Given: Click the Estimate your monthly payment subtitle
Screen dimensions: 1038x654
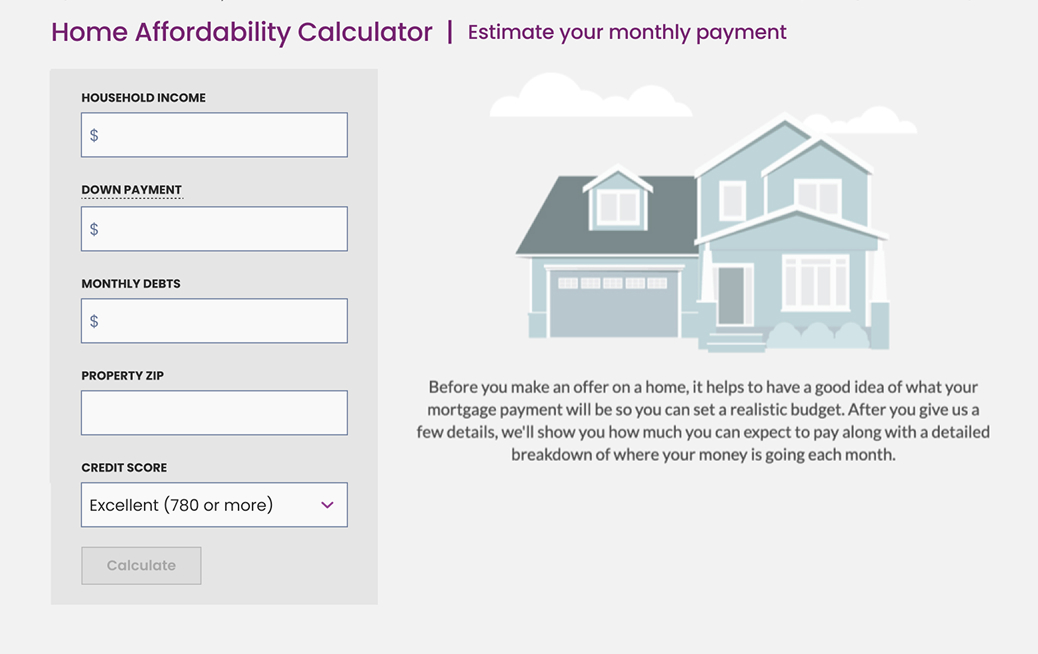Looking at the screenshot, I should coord(627,32).
